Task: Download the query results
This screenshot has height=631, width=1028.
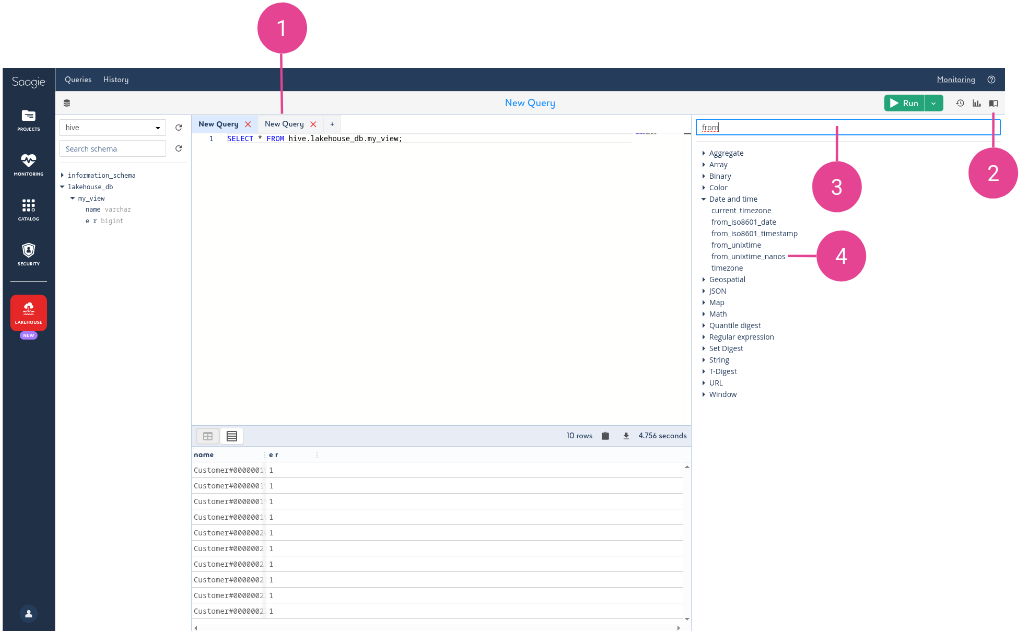Action: 626,436
